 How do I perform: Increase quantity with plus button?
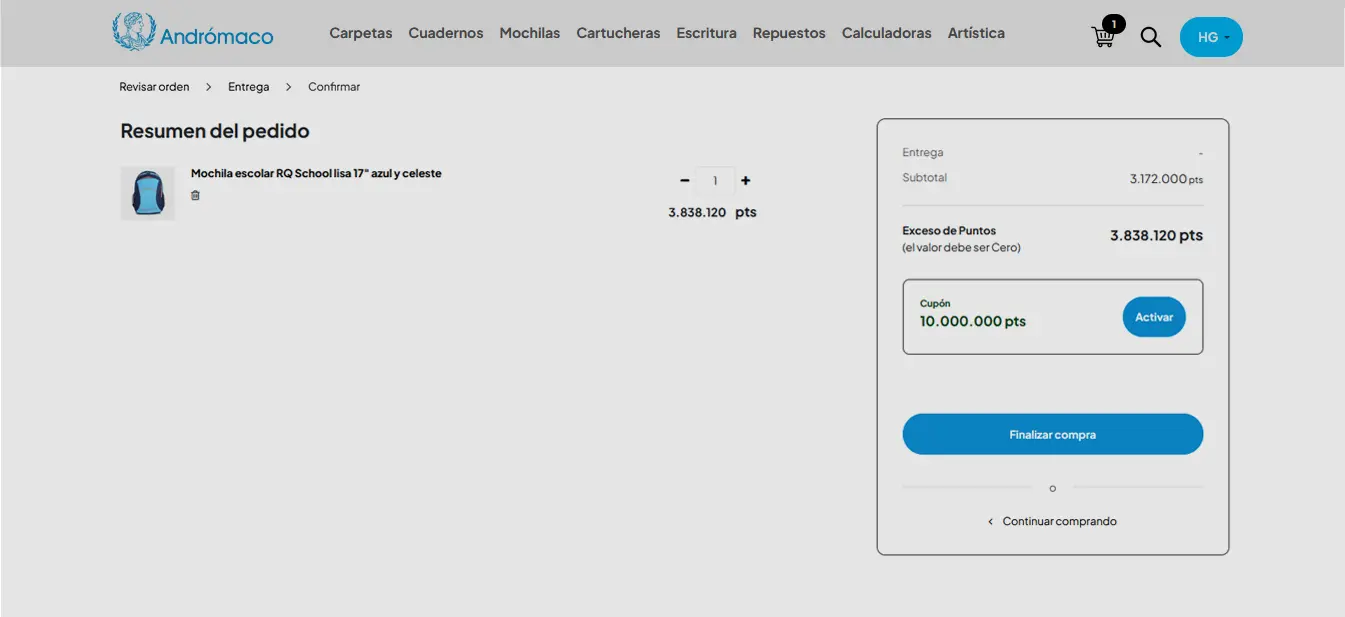(745, 181)
